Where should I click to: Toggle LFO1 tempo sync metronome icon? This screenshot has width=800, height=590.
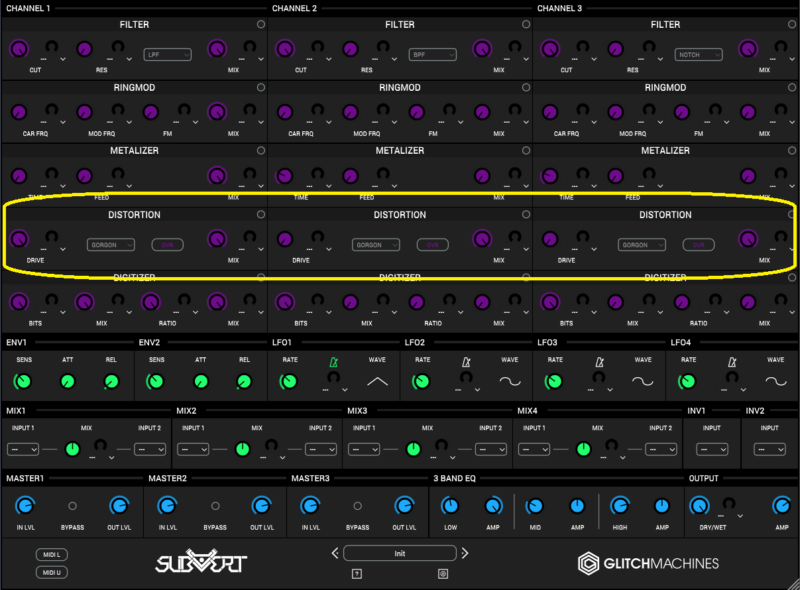pos(334,361)
